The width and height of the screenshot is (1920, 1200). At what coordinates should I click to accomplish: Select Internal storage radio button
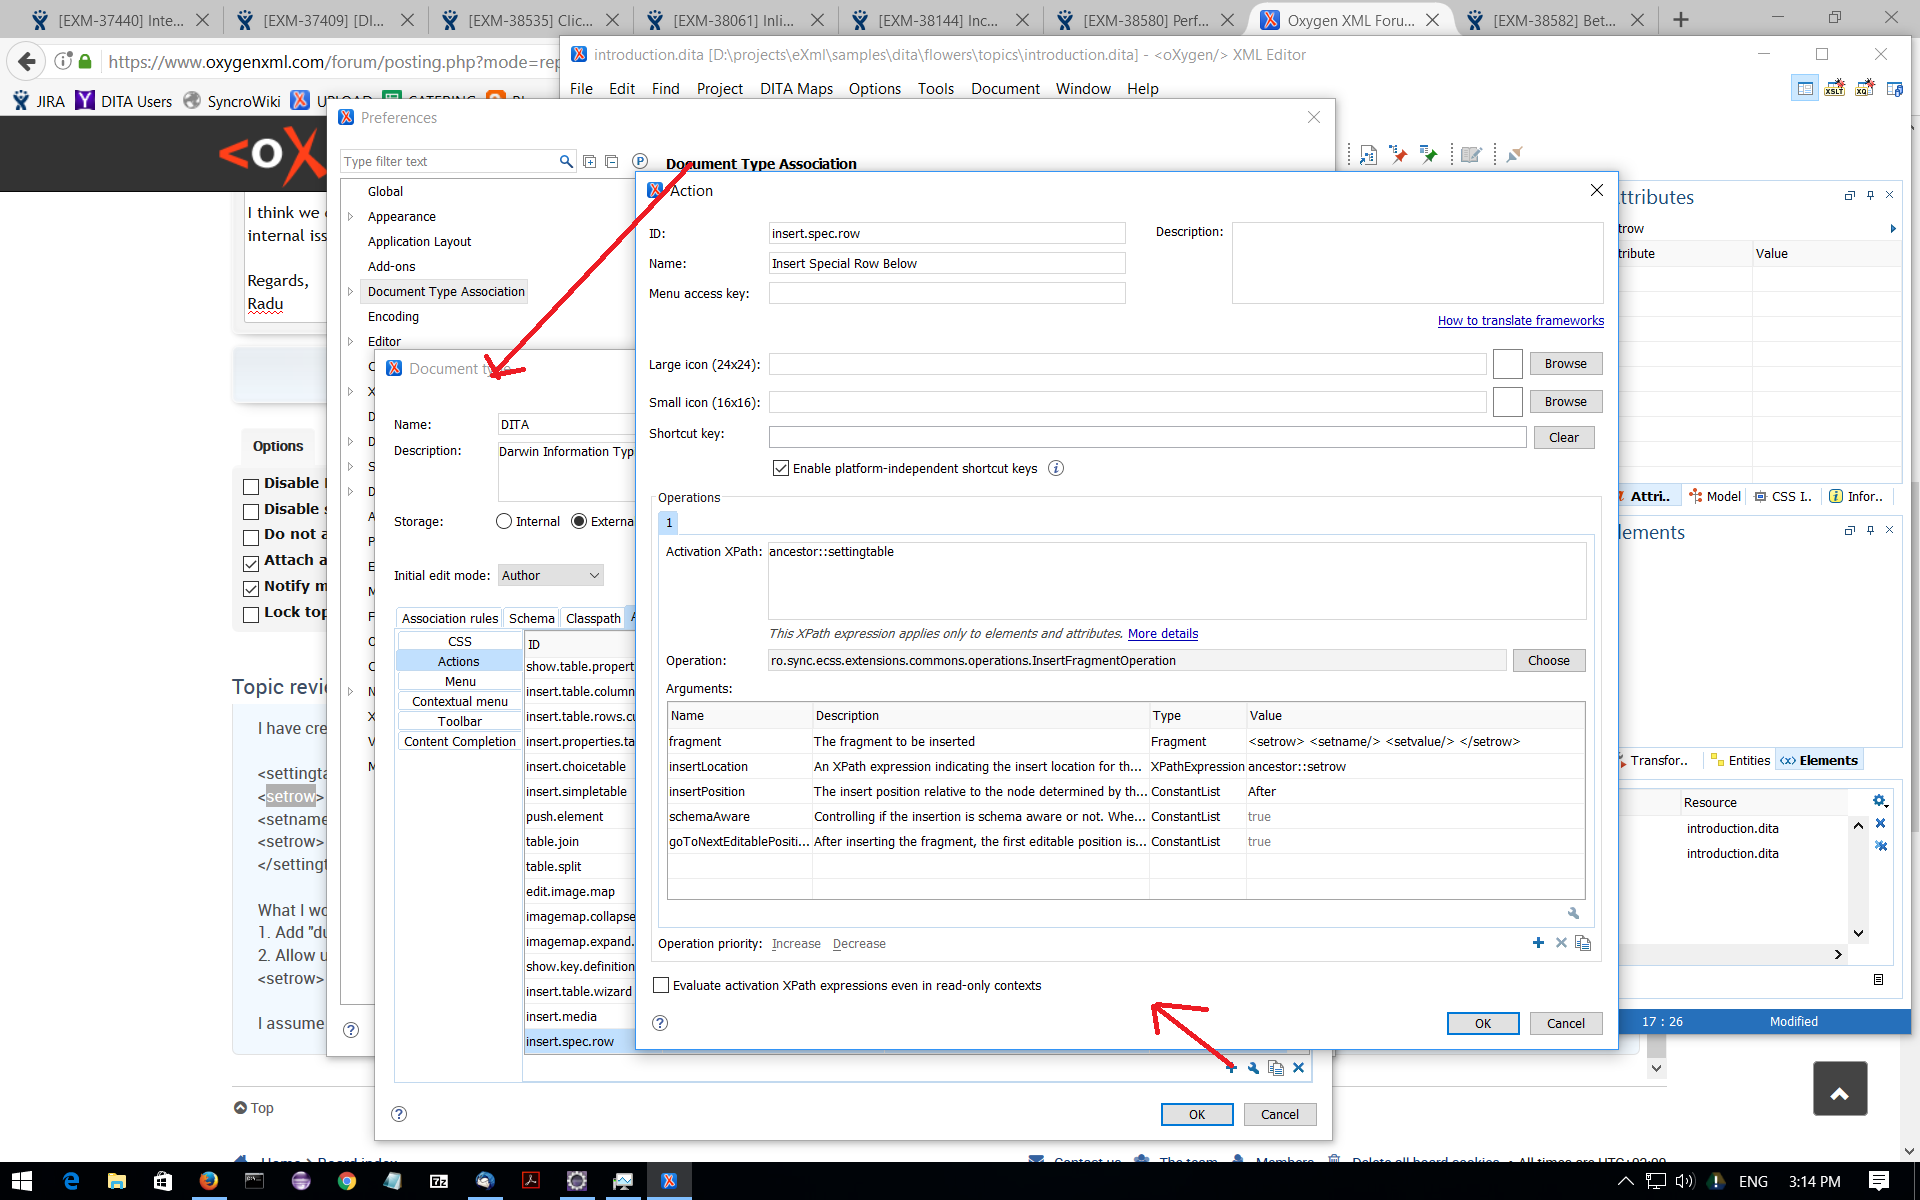pyautogui.click(x=504, y=521)
